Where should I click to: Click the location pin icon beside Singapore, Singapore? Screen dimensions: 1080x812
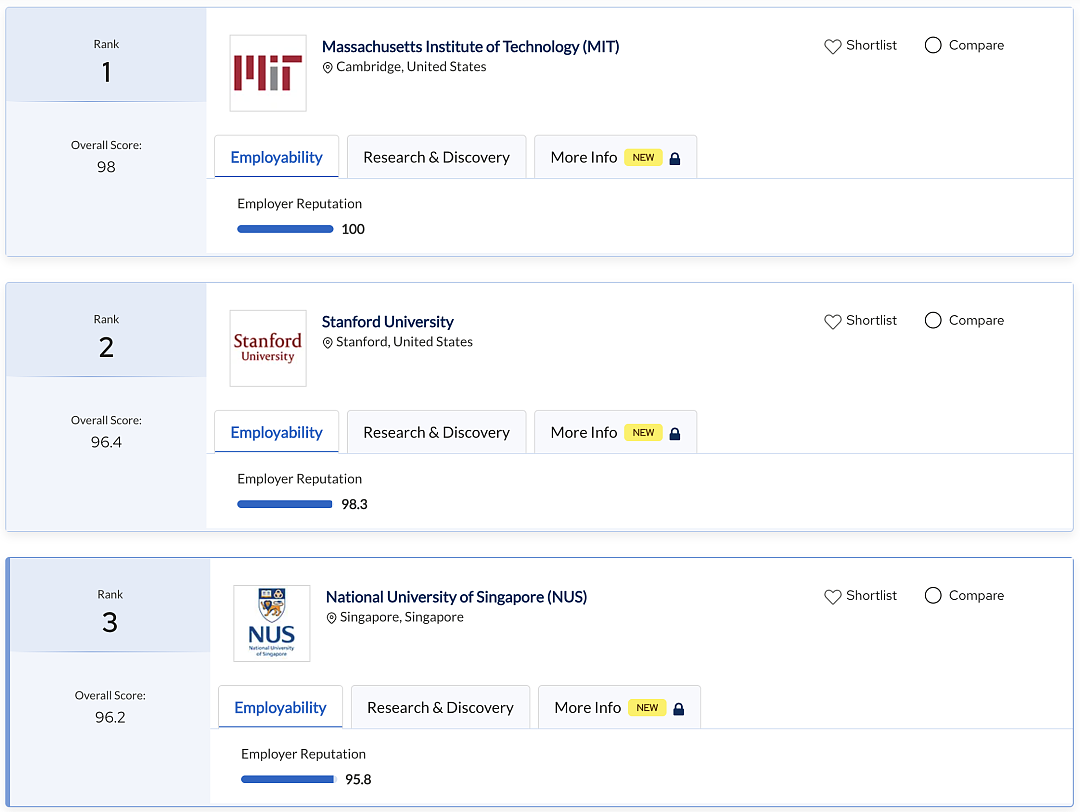tap(331, 618)
